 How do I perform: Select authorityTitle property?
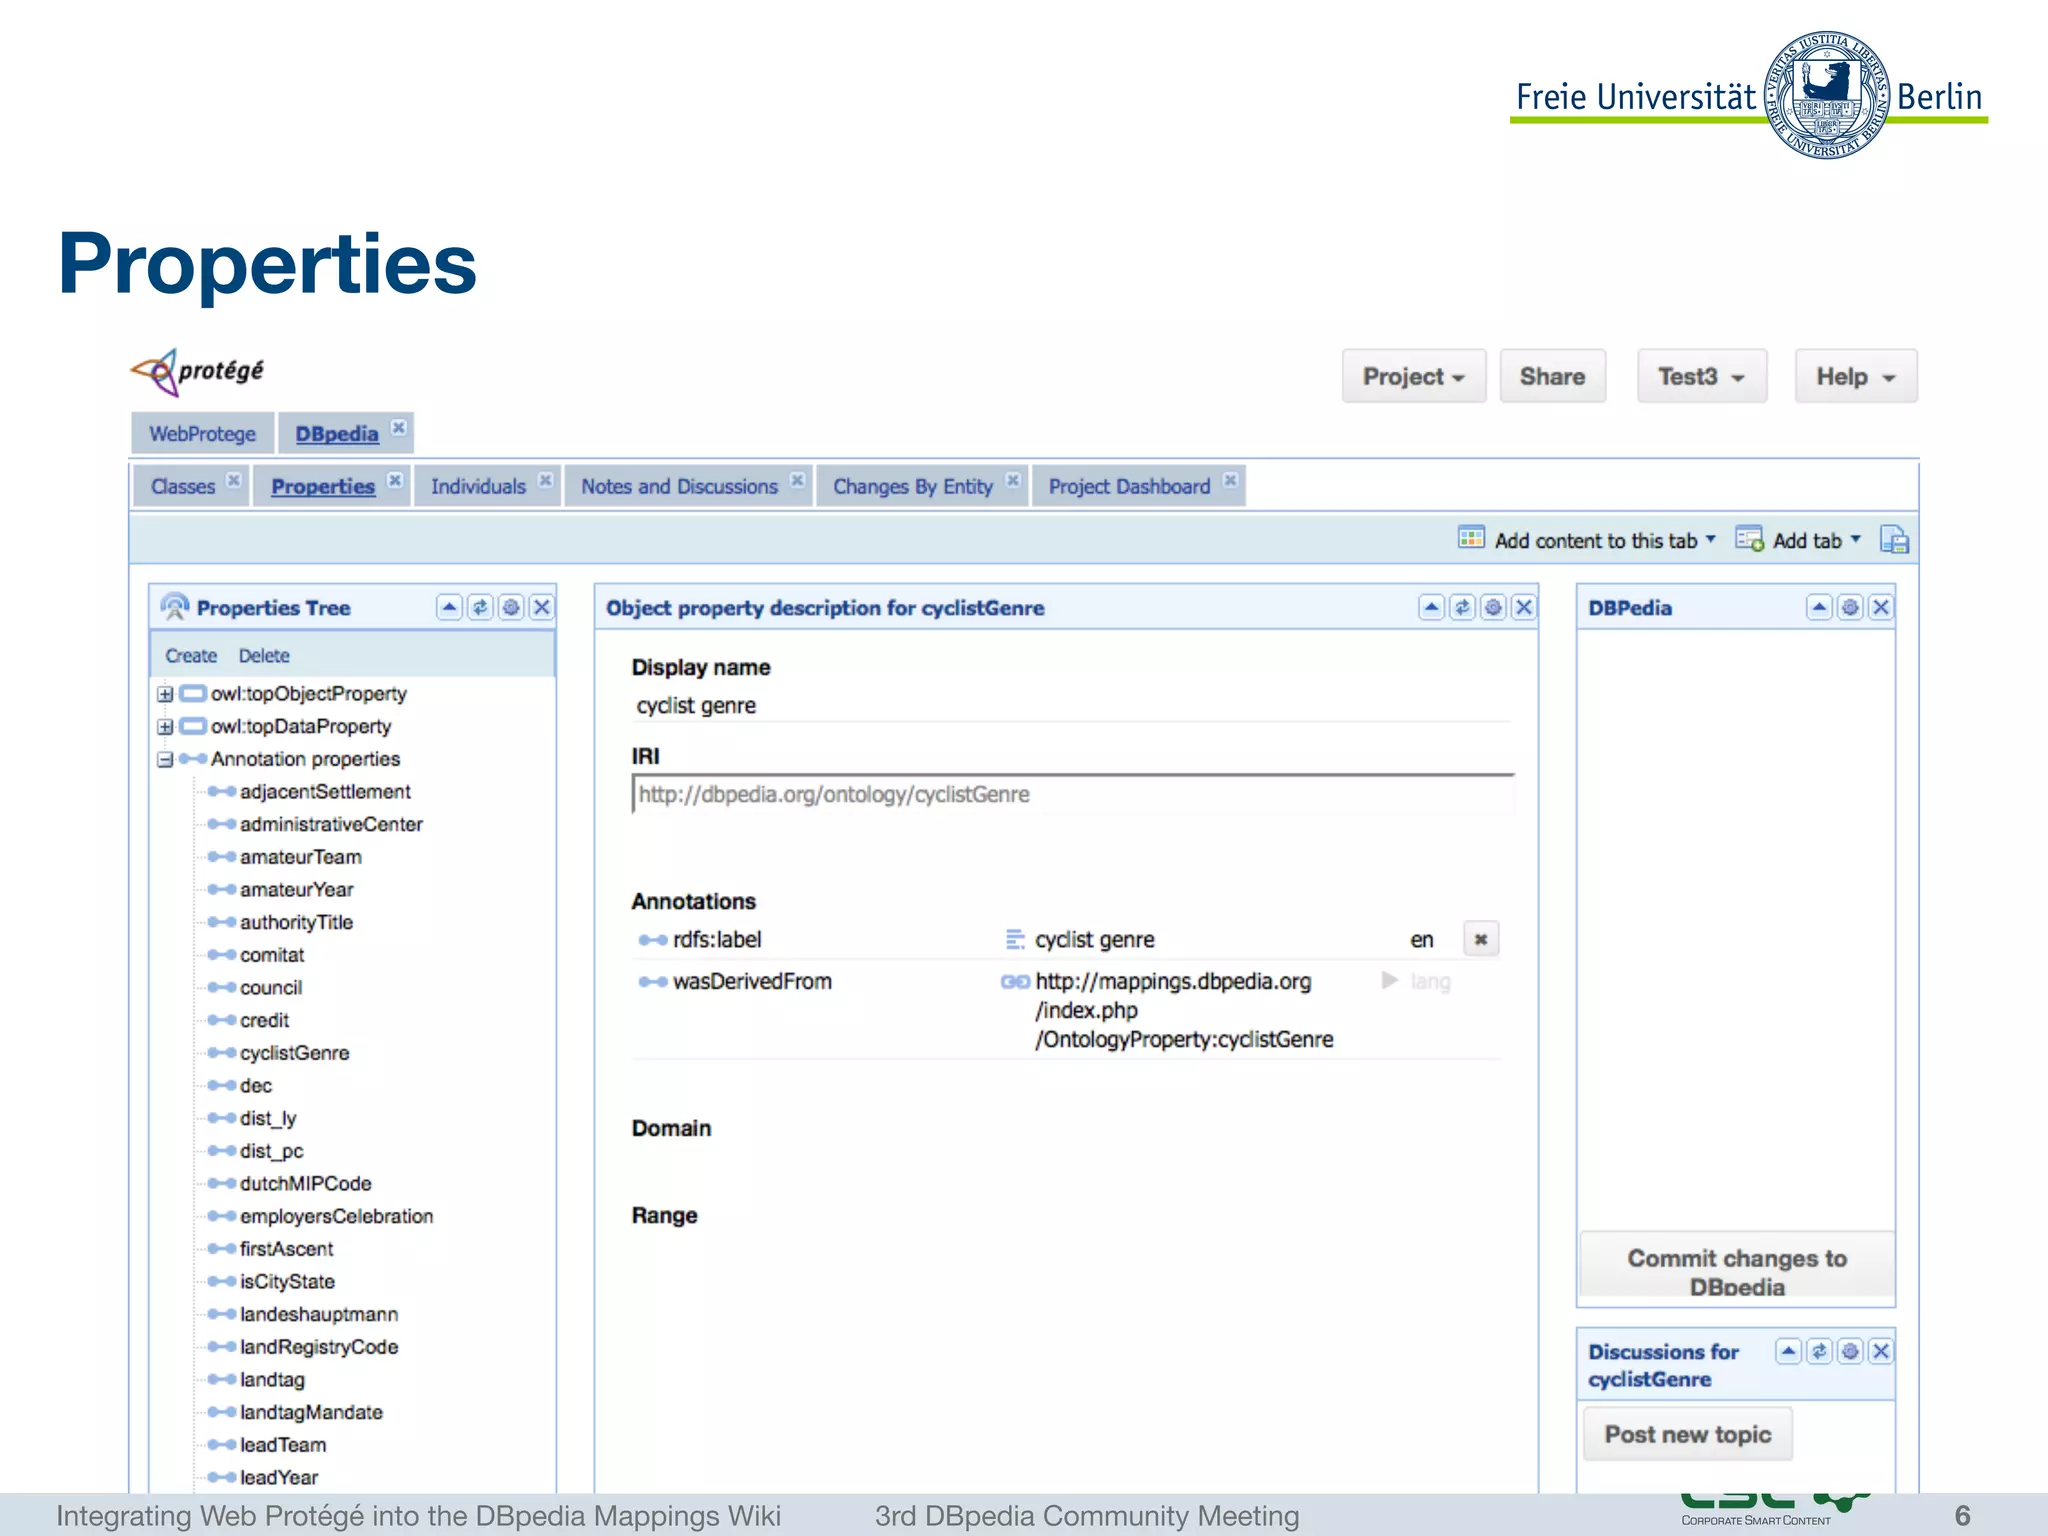296,923
